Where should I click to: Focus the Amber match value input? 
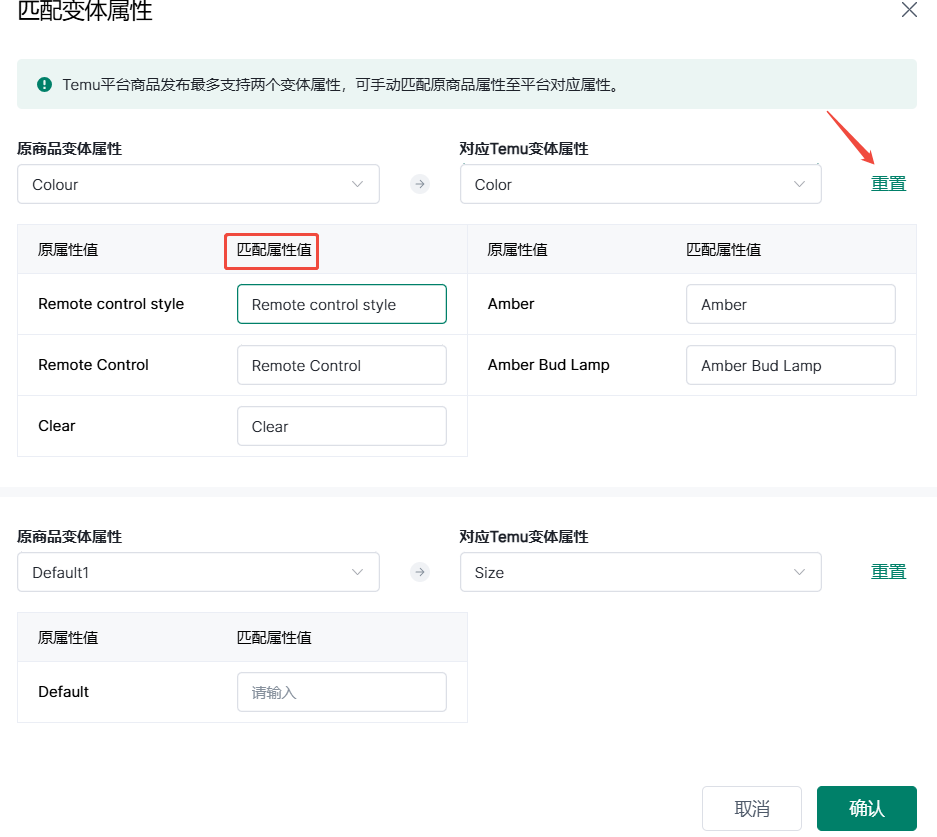click(x=791, y=304)
